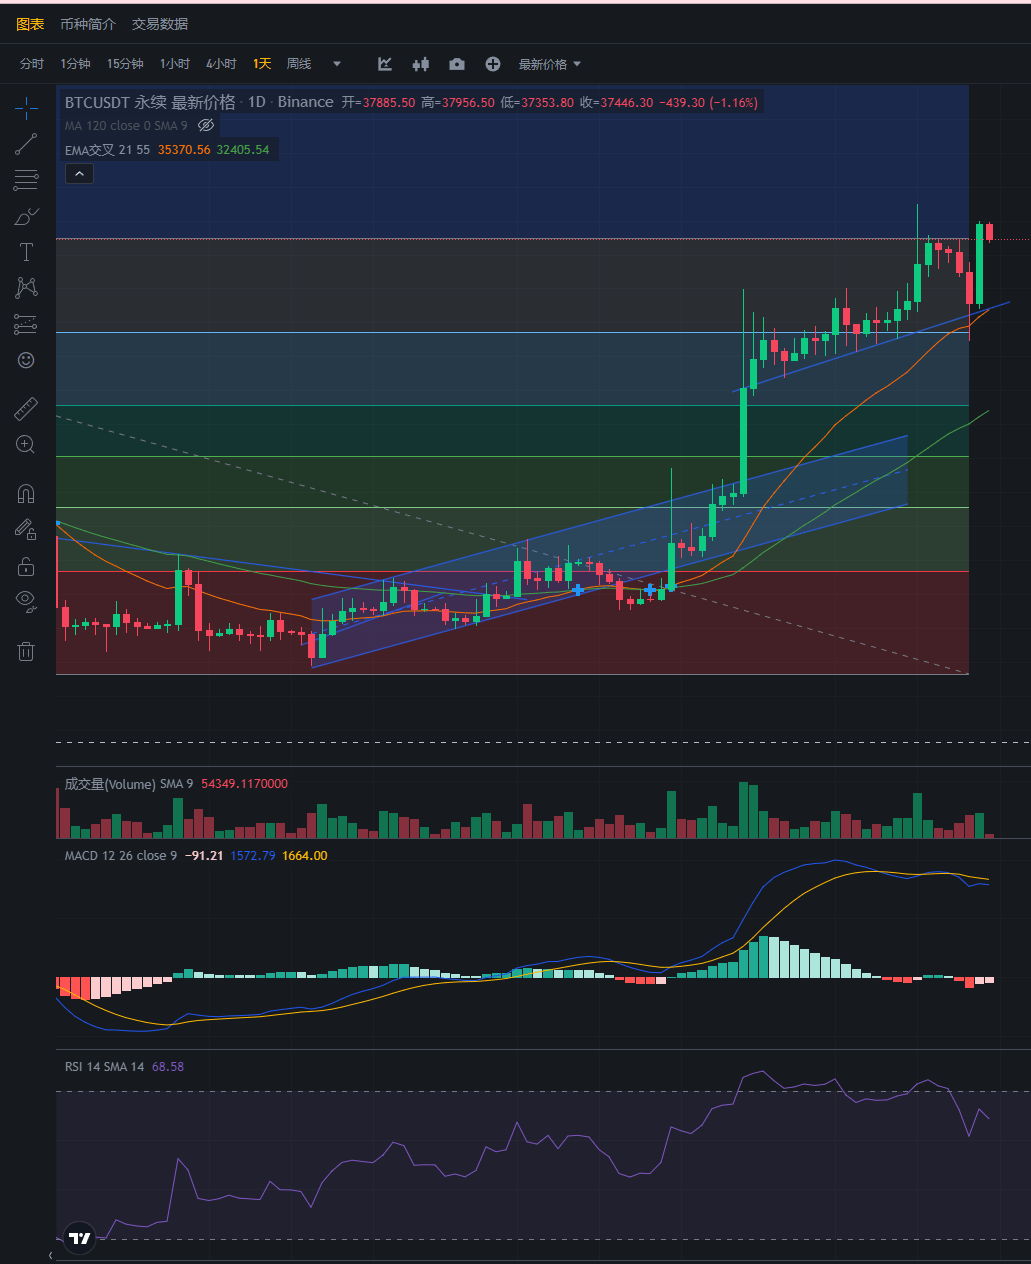The height and width of the screenshot is (1264, 1031).
Task: Collapse the indicator legend chevron
Action: tap(79, 173)
